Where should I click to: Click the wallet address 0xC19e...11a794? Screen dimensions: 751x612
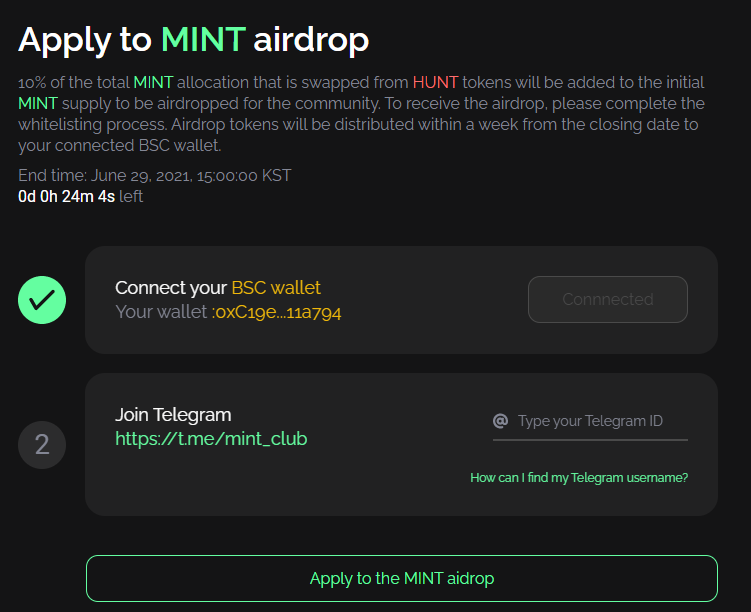tap(278, 312)
